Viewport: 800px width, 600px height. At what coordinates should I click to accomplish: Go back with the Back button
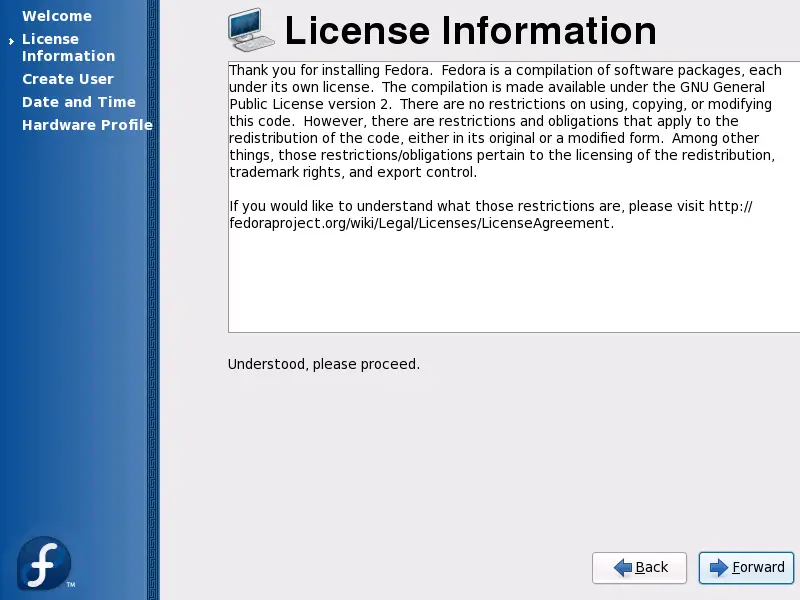tap(639, 567)
